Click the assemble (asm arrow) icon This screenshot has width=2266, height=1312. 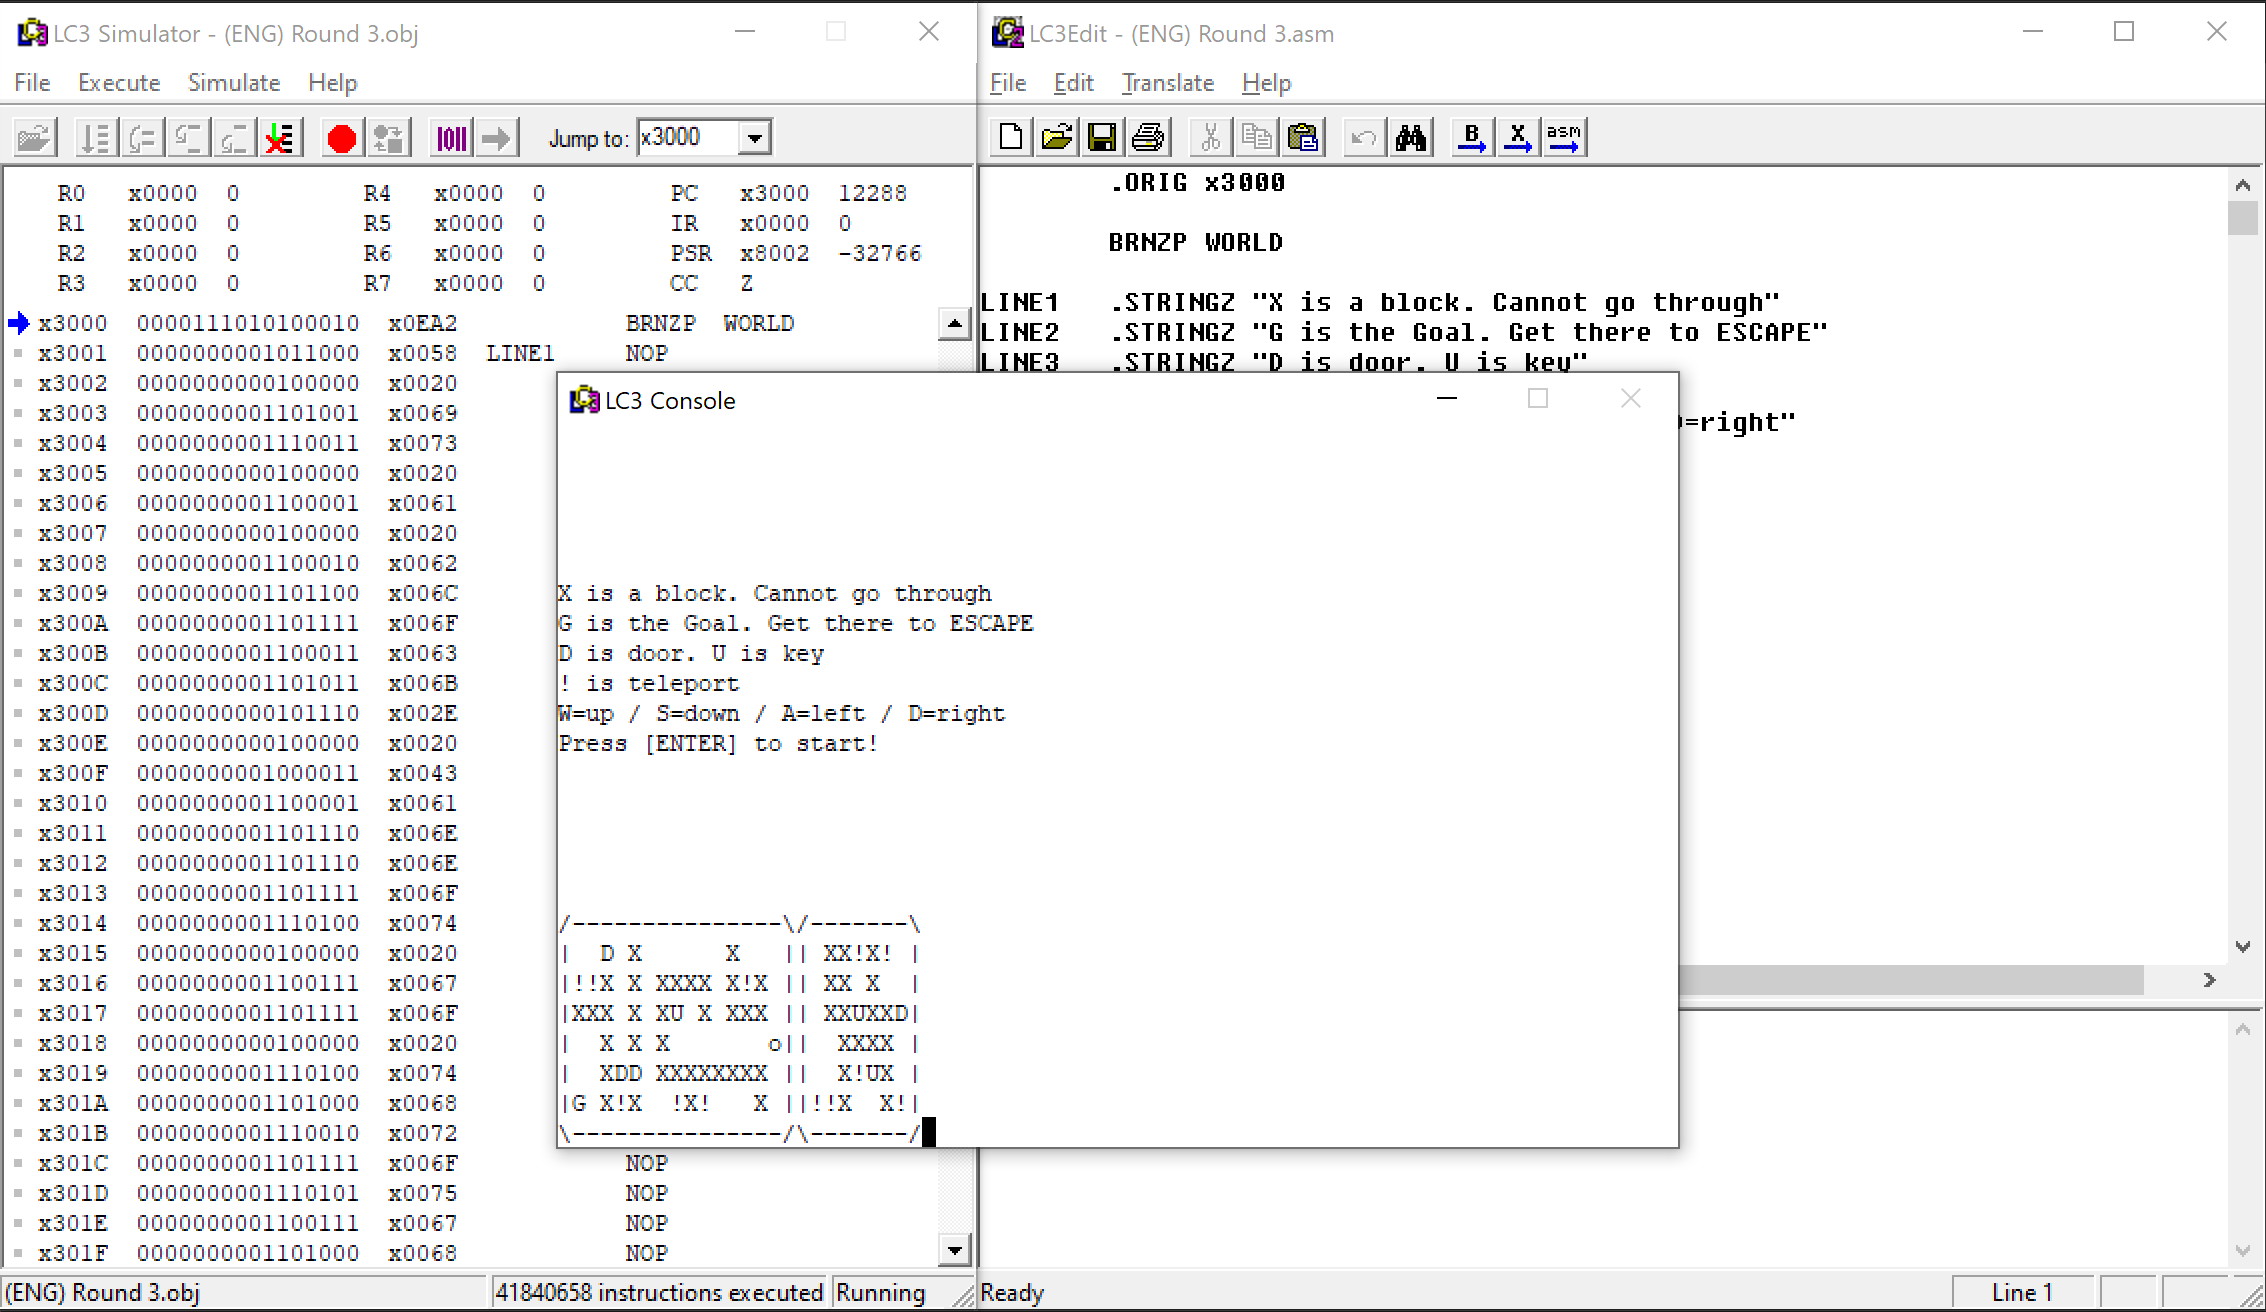click(1563, 138)
